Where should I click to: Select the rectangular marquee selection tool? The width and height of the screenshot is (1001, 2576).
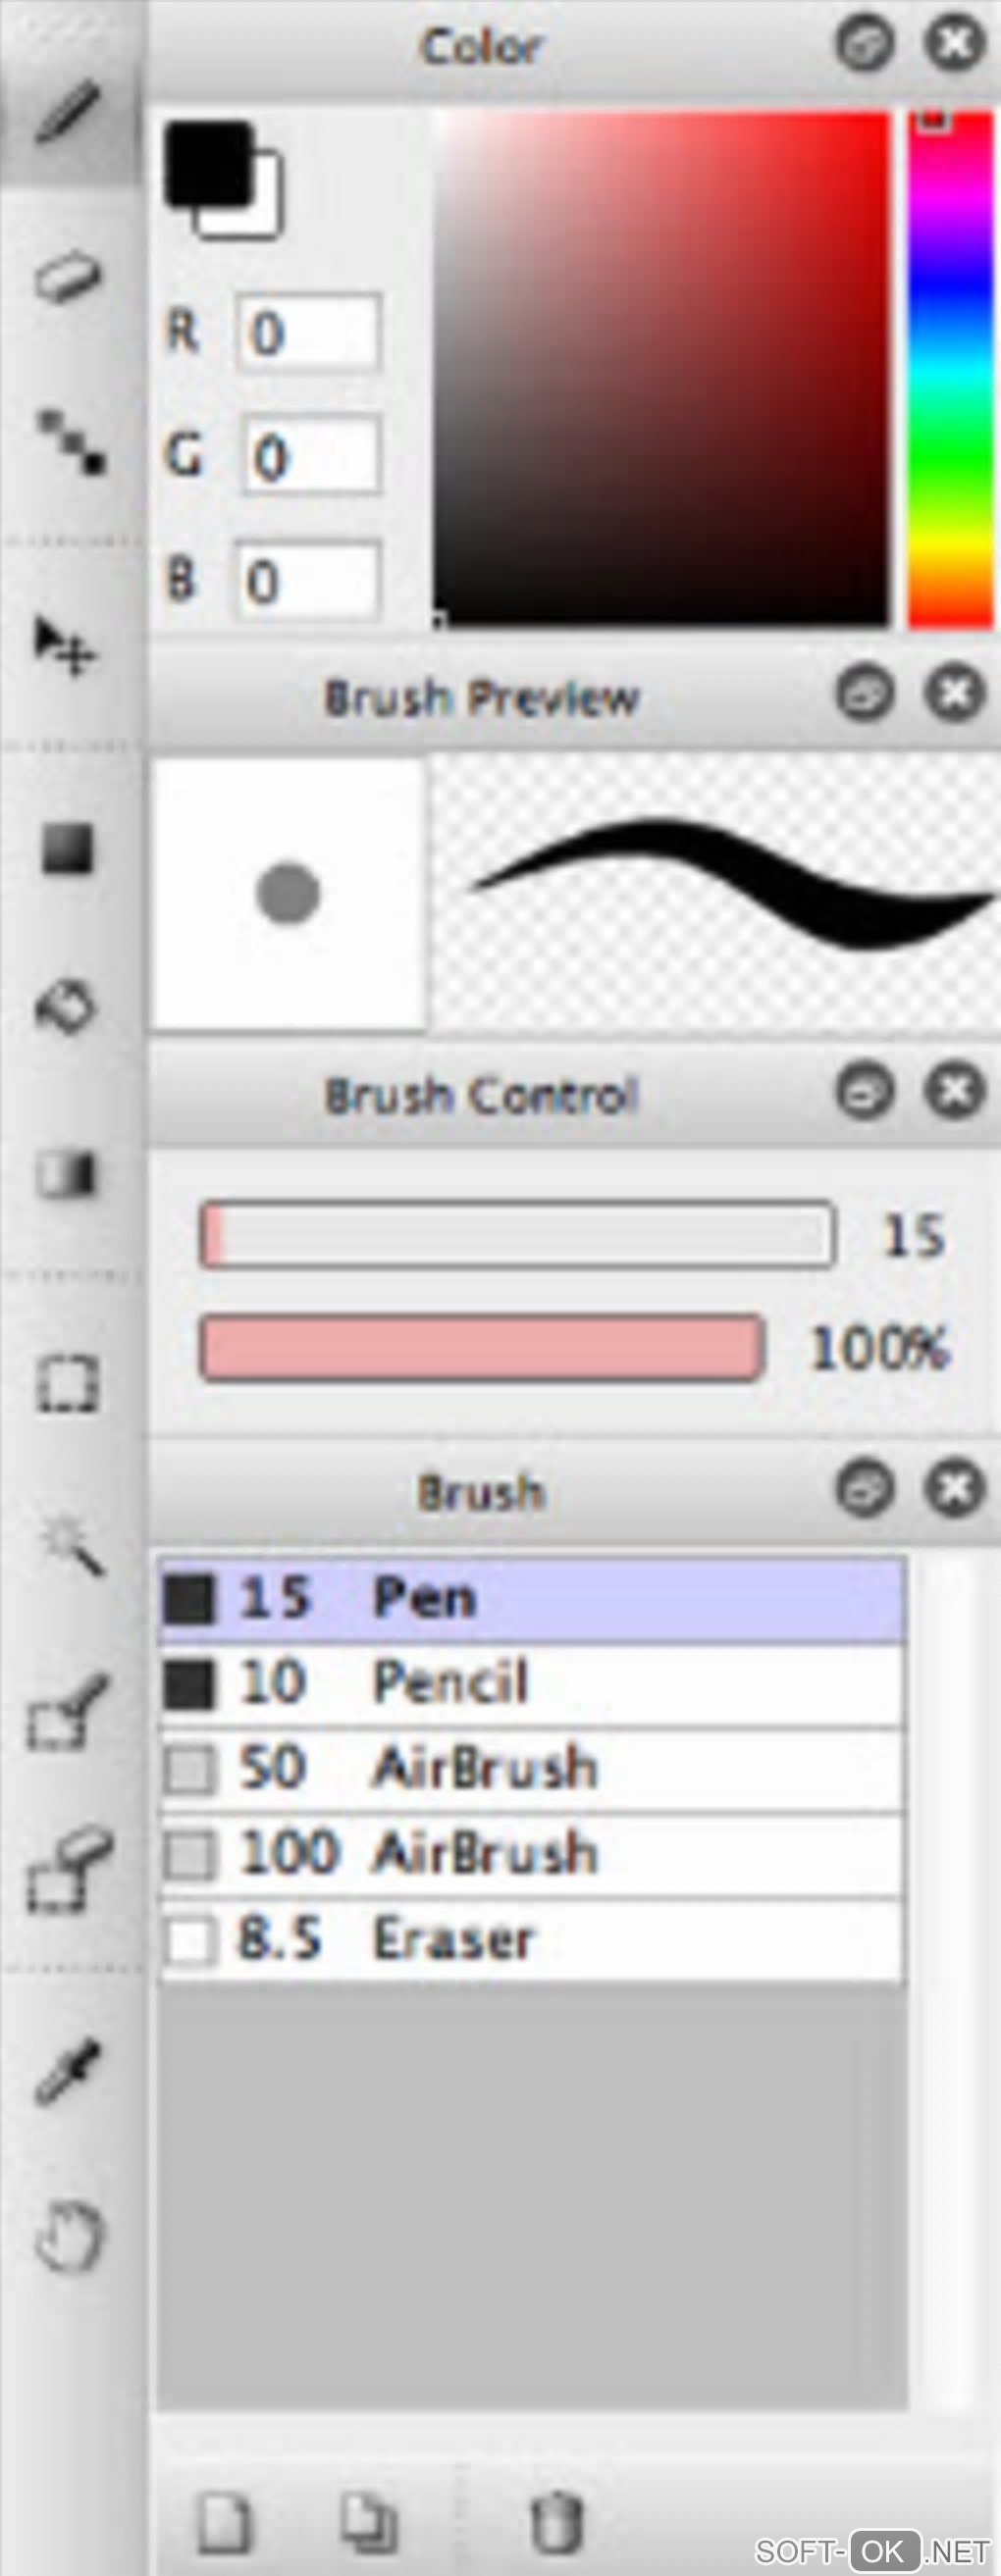click(x=68, y=1384)
